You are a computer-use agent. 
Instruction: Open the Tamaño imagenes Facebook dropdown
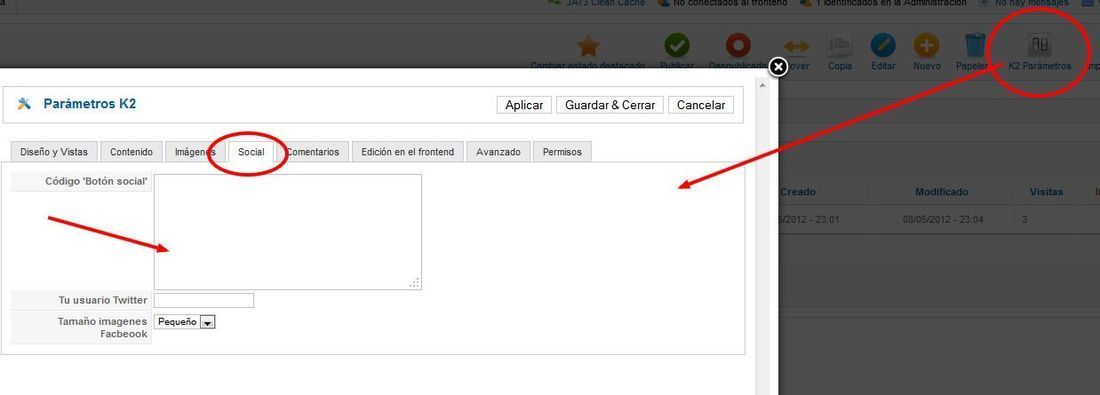click(x=185, y=322)
